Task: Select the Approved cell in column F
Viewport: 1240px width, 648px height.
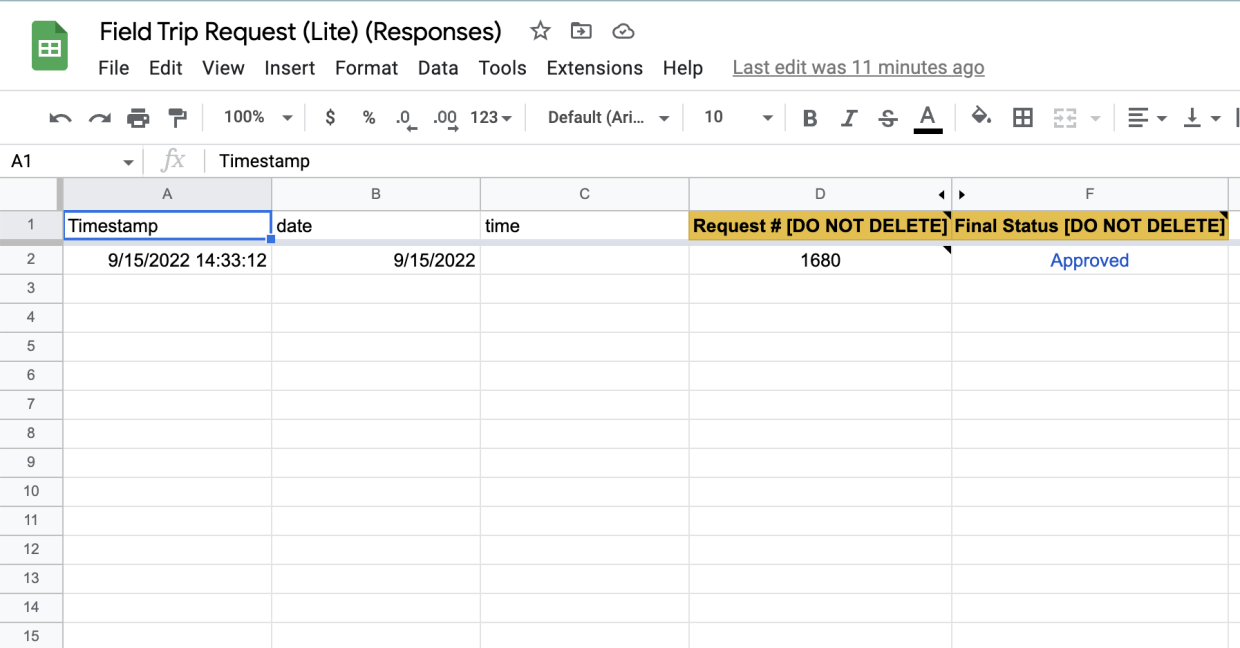Action: 1089,260
